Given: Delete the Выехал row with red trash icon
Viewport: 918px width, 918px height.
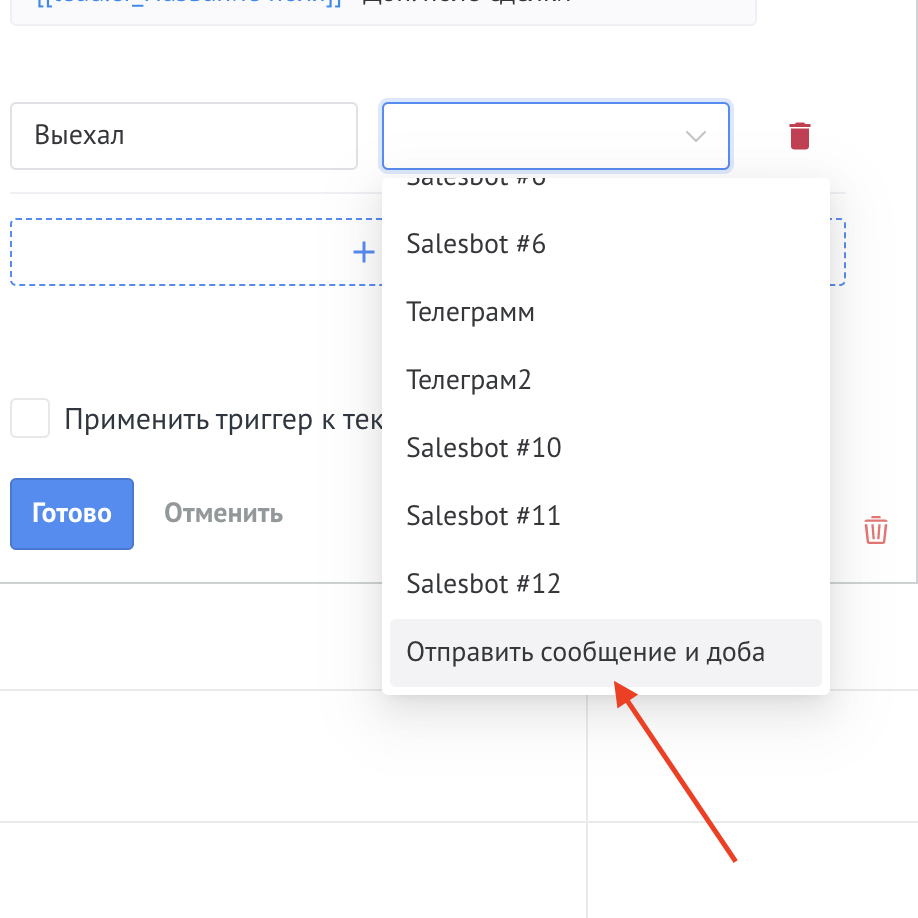Looking at the screenshot, I should pyautogui.click(x=799, y=136).
